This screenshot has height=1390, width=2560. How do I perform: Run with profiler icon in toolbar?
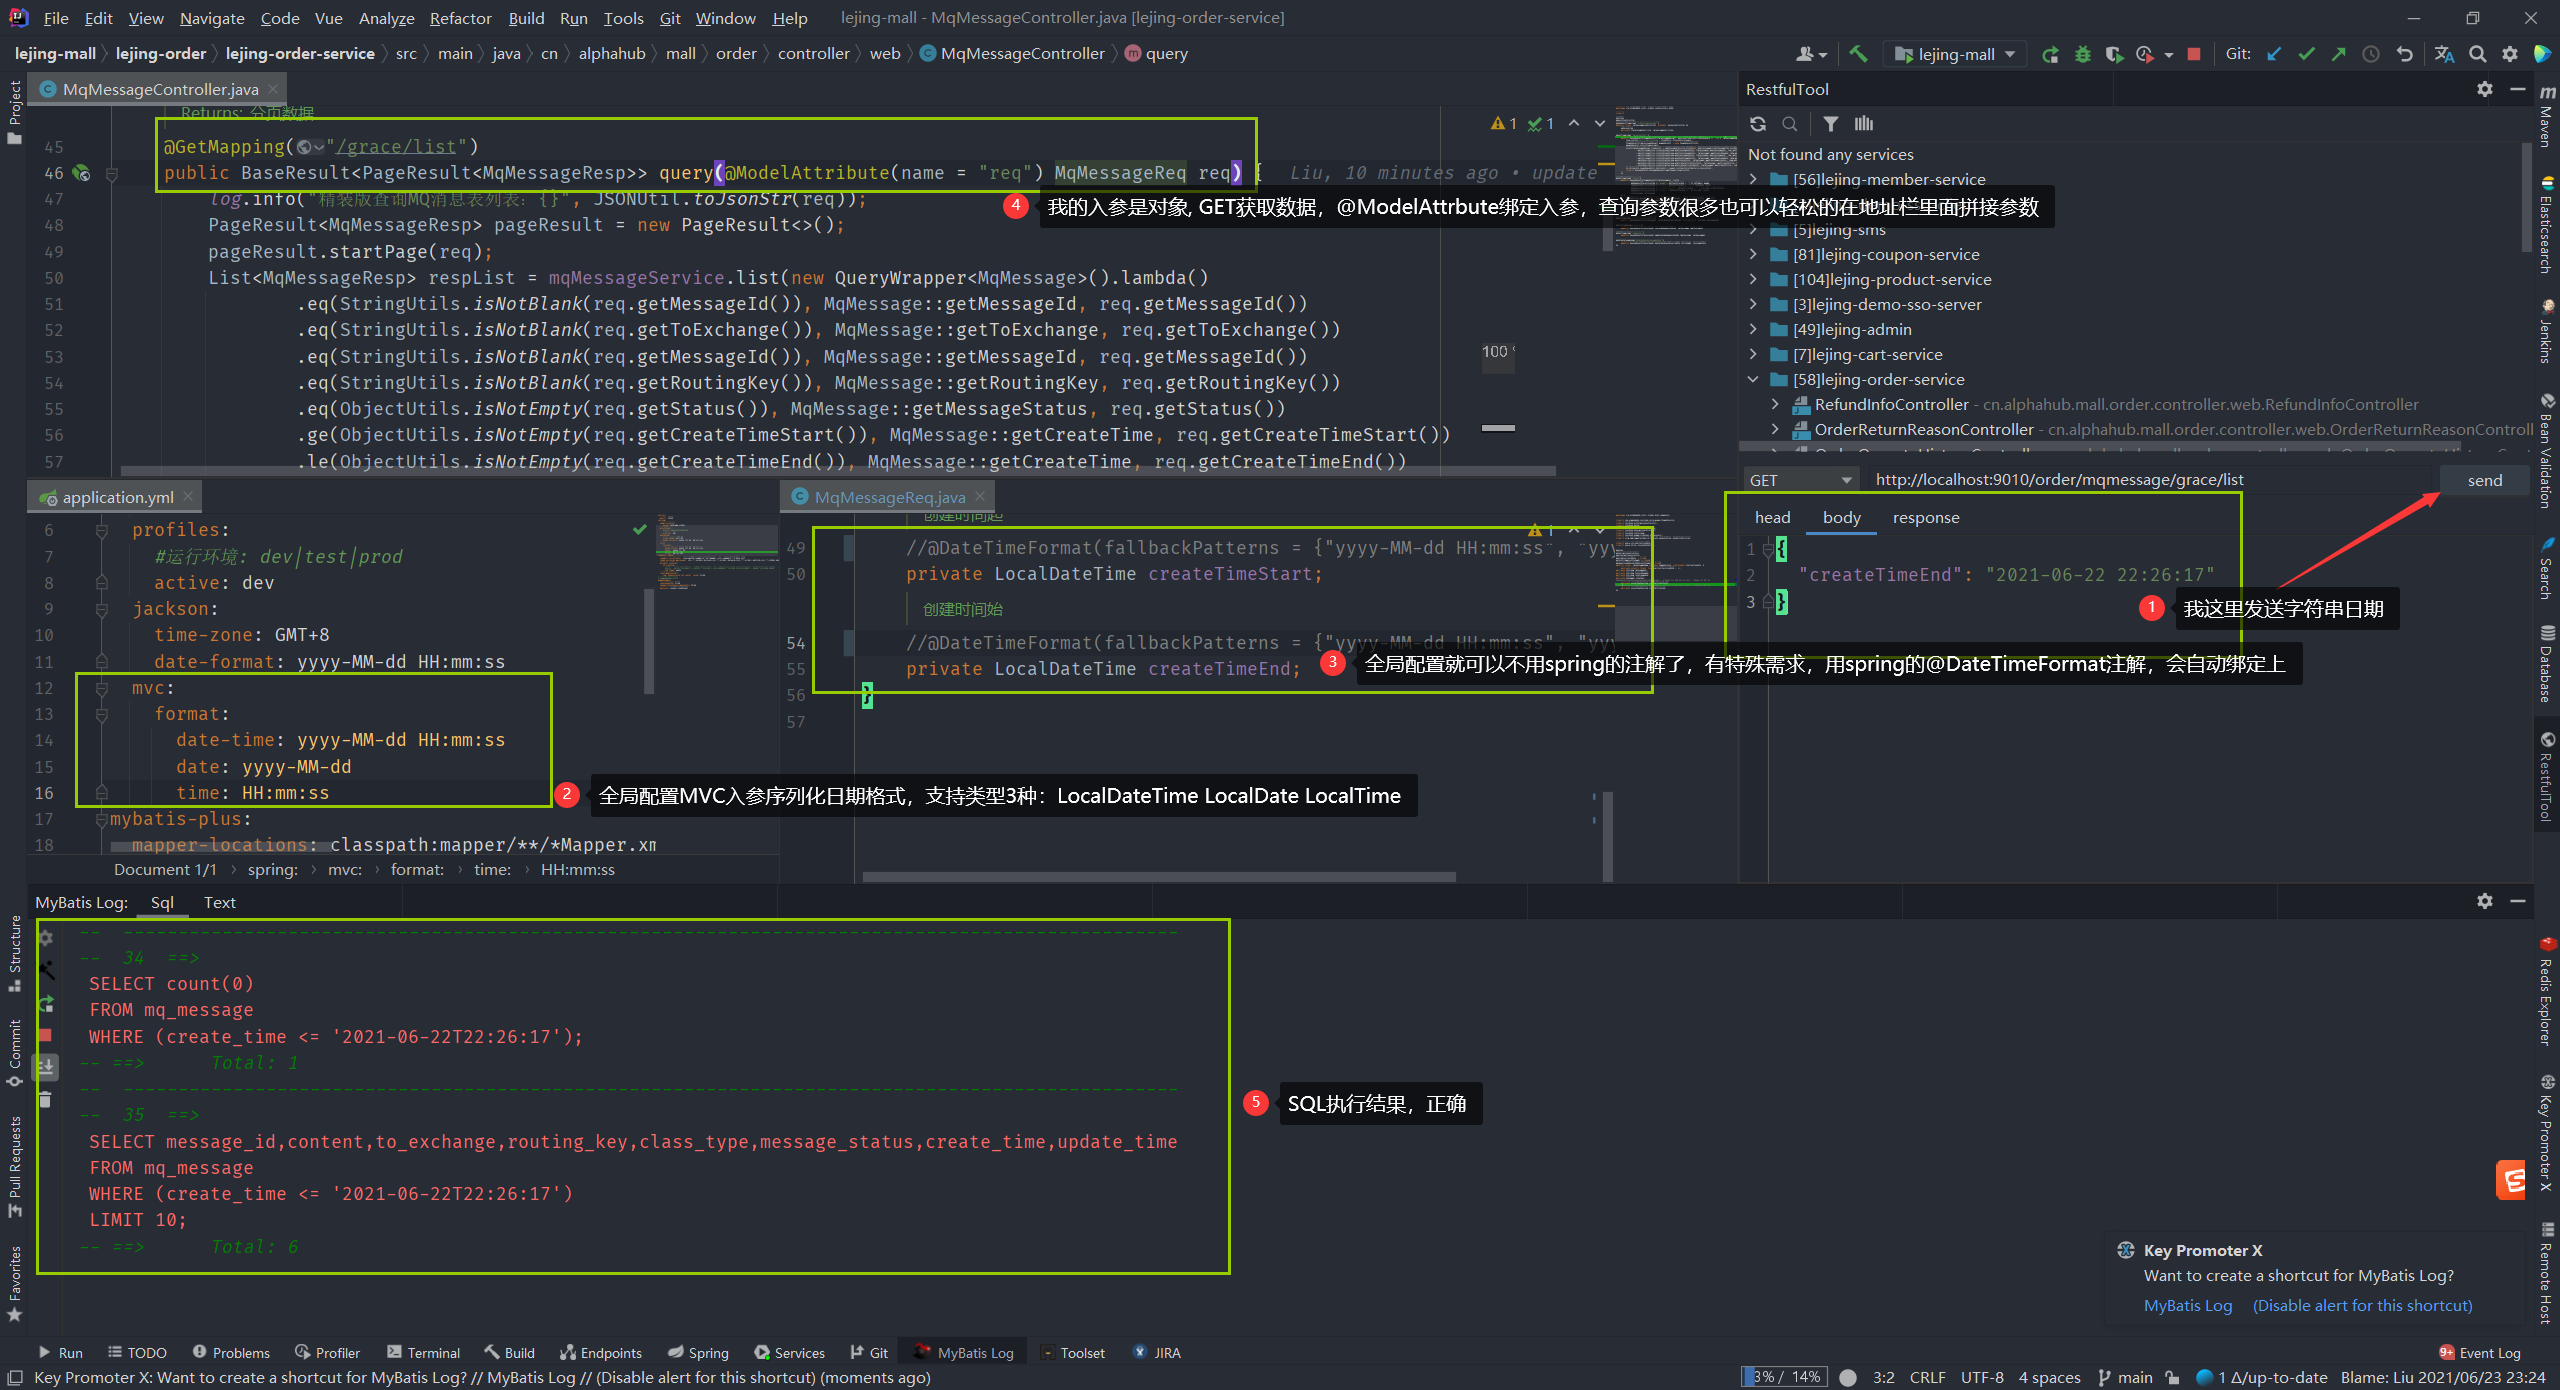(x=2144, y=54)
